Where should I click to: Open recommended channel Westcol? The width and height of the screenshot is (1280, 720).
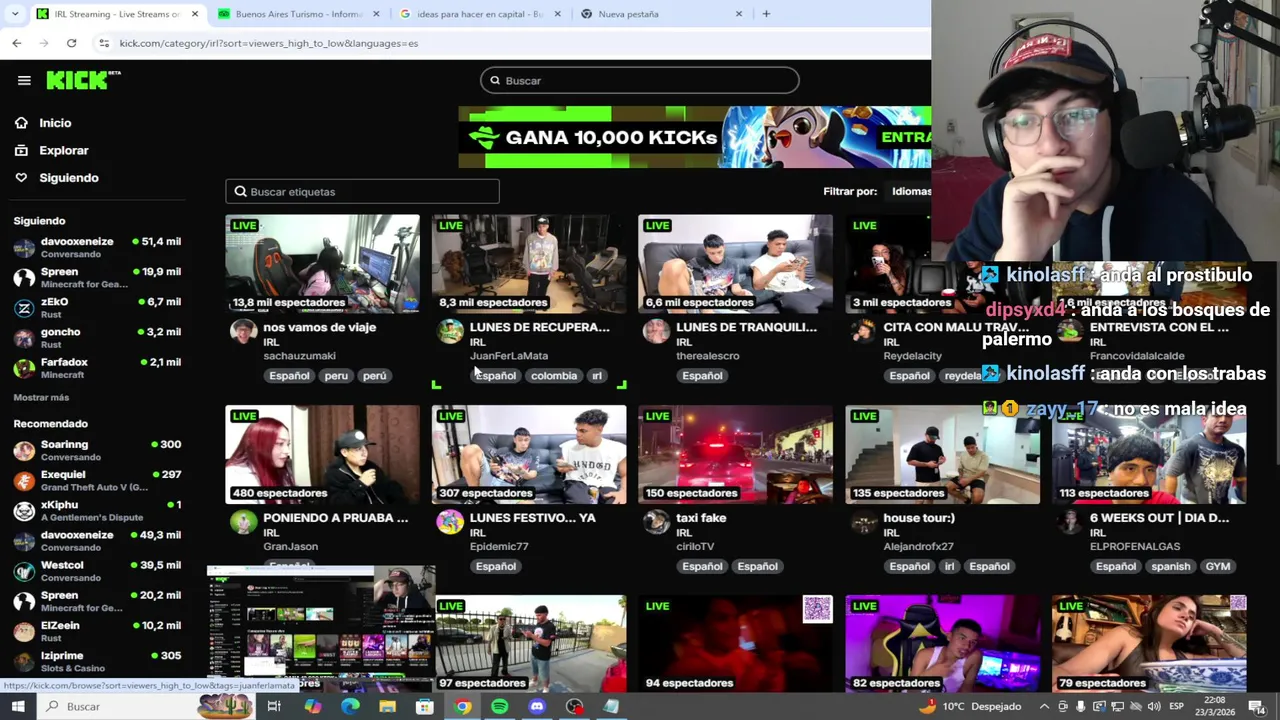[97, 571]
